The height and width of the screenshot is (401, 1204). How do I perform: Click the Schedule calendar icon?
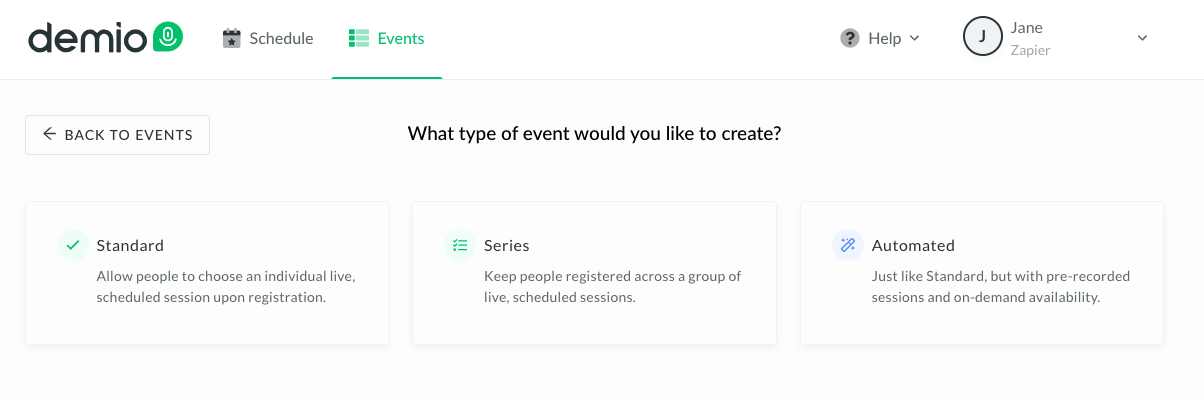point(232,39)
